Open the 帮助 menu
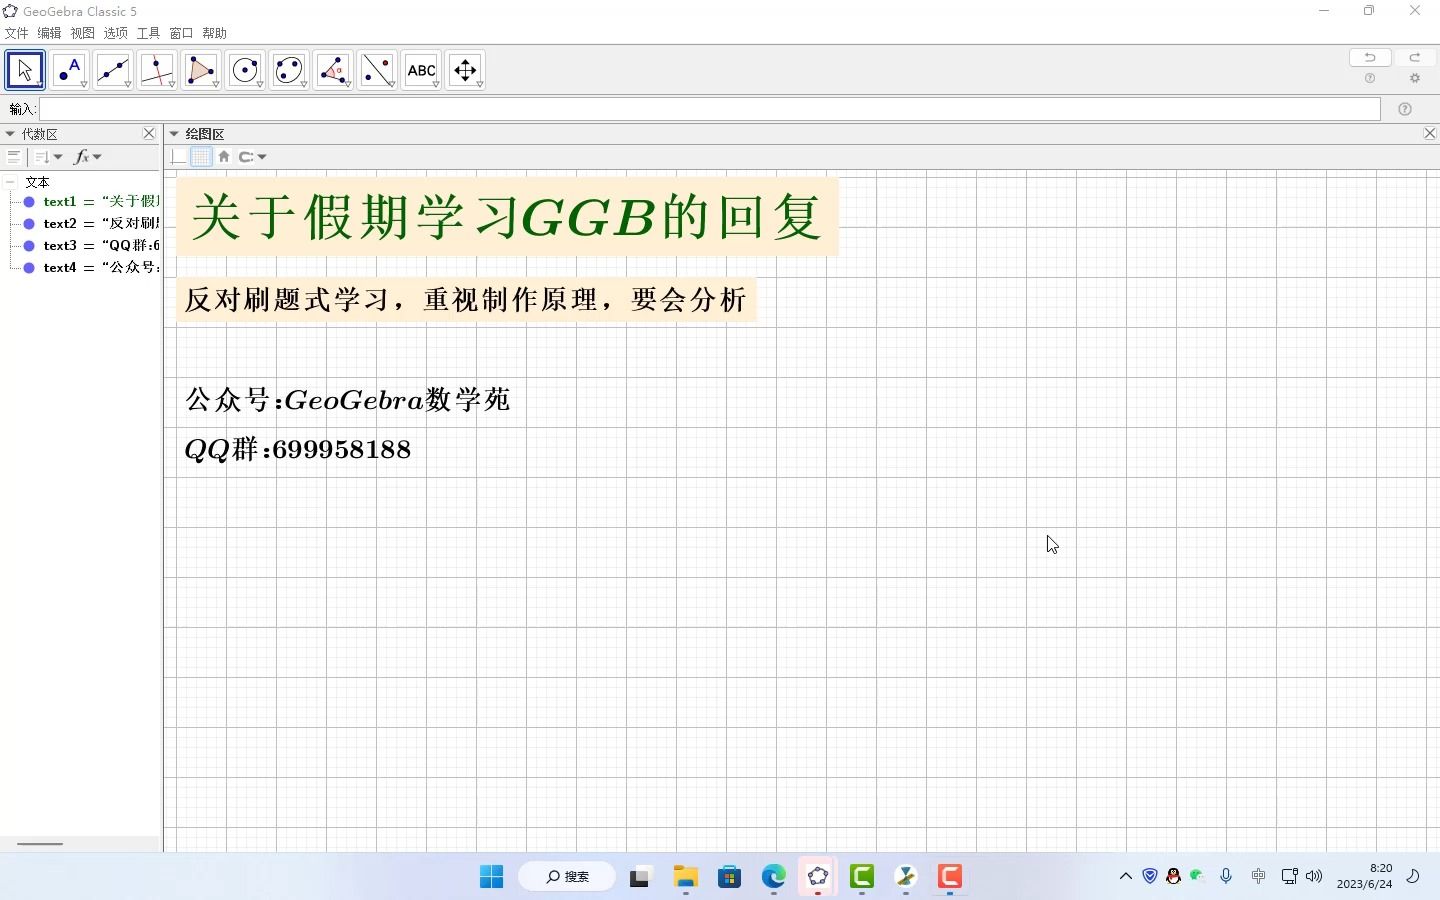 pyautogui.click(x=214, y=33)
